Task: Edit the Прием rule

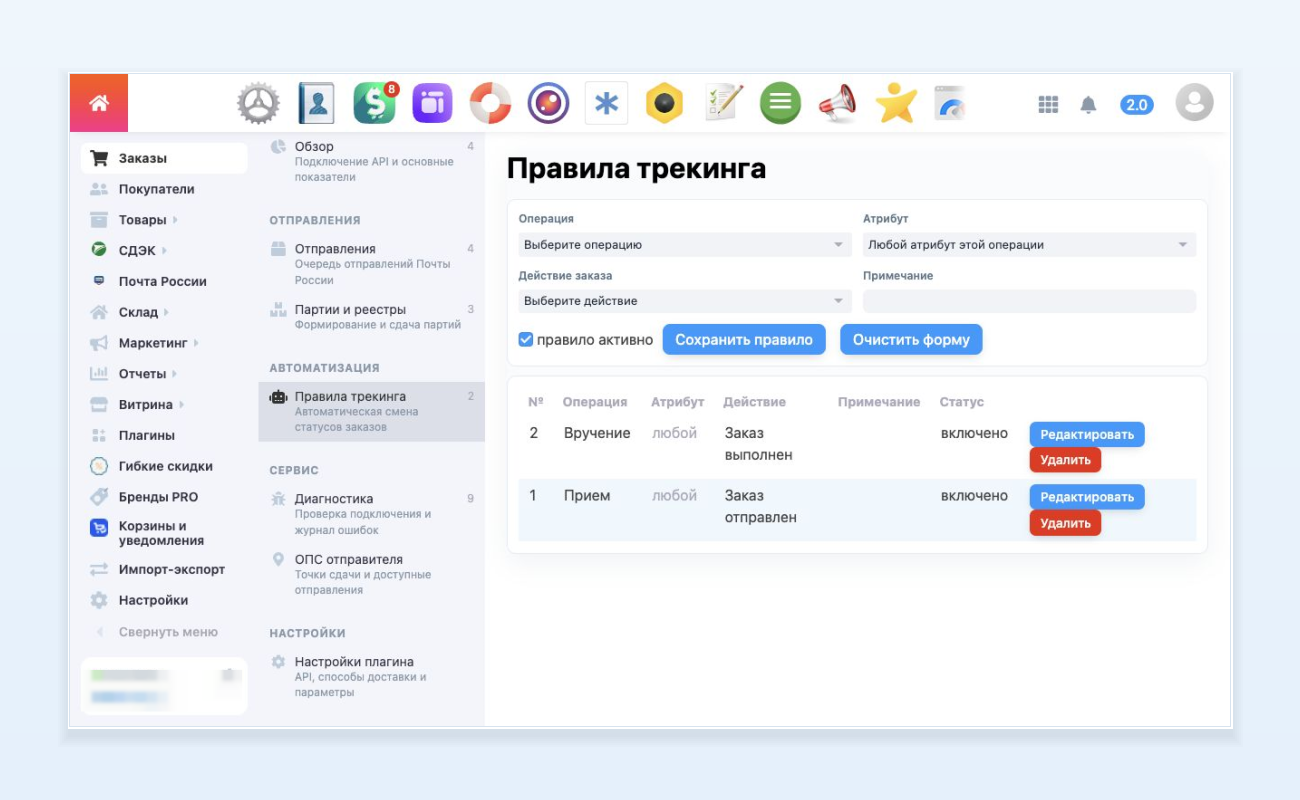Action: point(1087,497)
